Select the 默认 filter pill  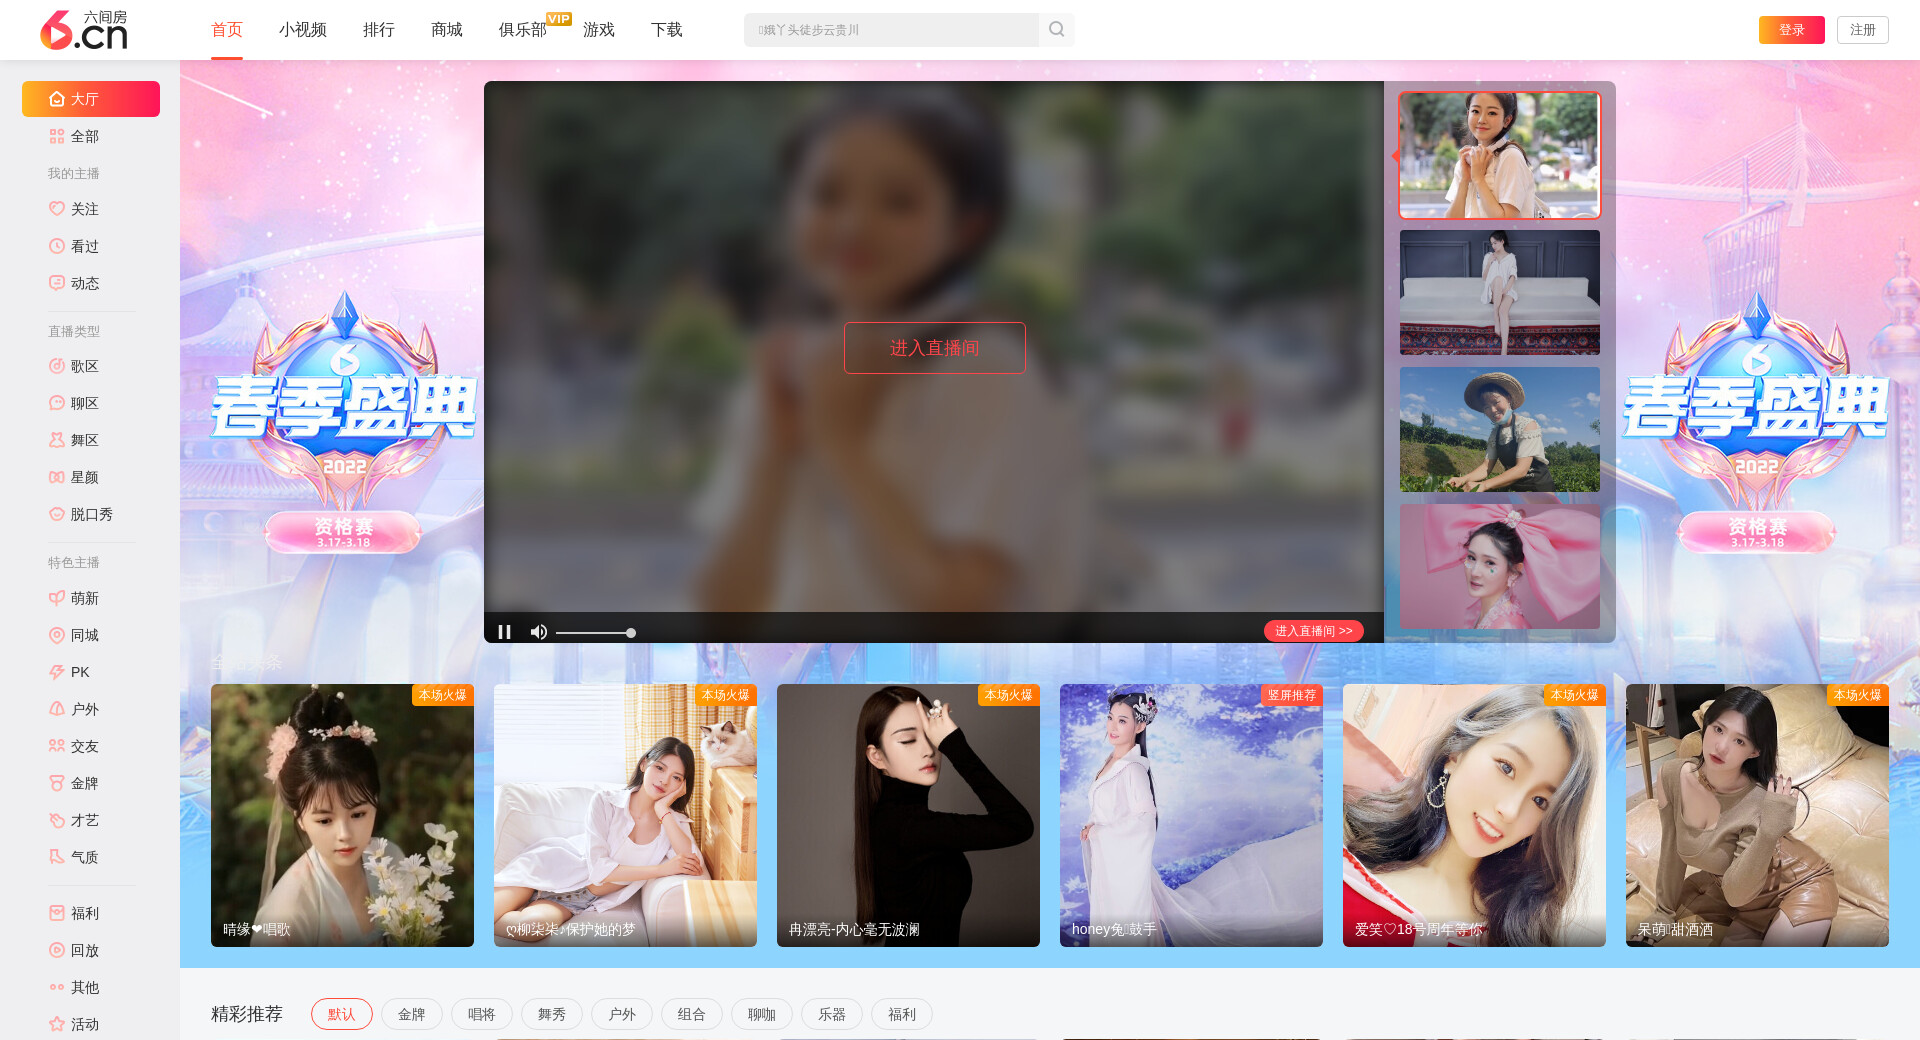coord(341,1014)
